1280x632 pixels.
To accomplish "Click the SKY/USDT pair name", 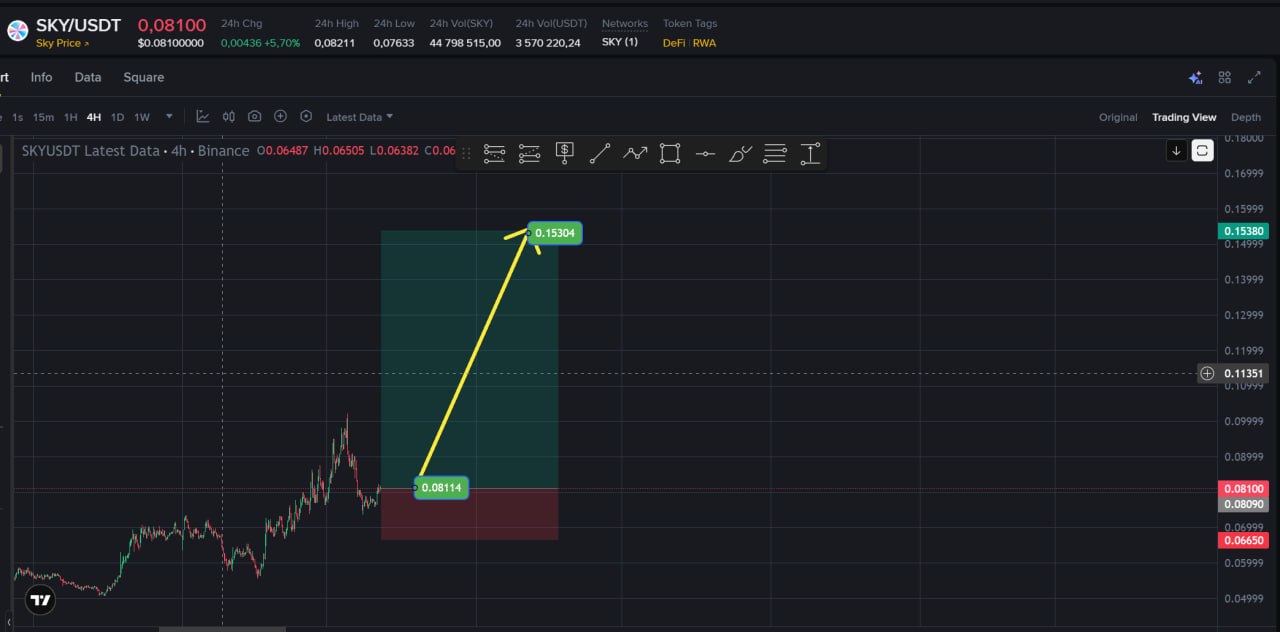I will pyautogui.click(x=79, y=25).
